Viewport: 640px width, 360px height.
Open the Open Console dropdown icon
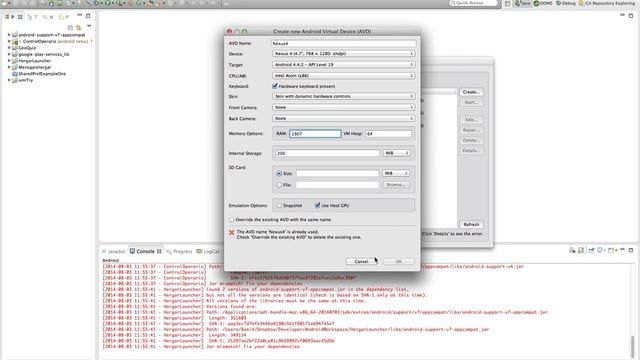tap(612, 250)
